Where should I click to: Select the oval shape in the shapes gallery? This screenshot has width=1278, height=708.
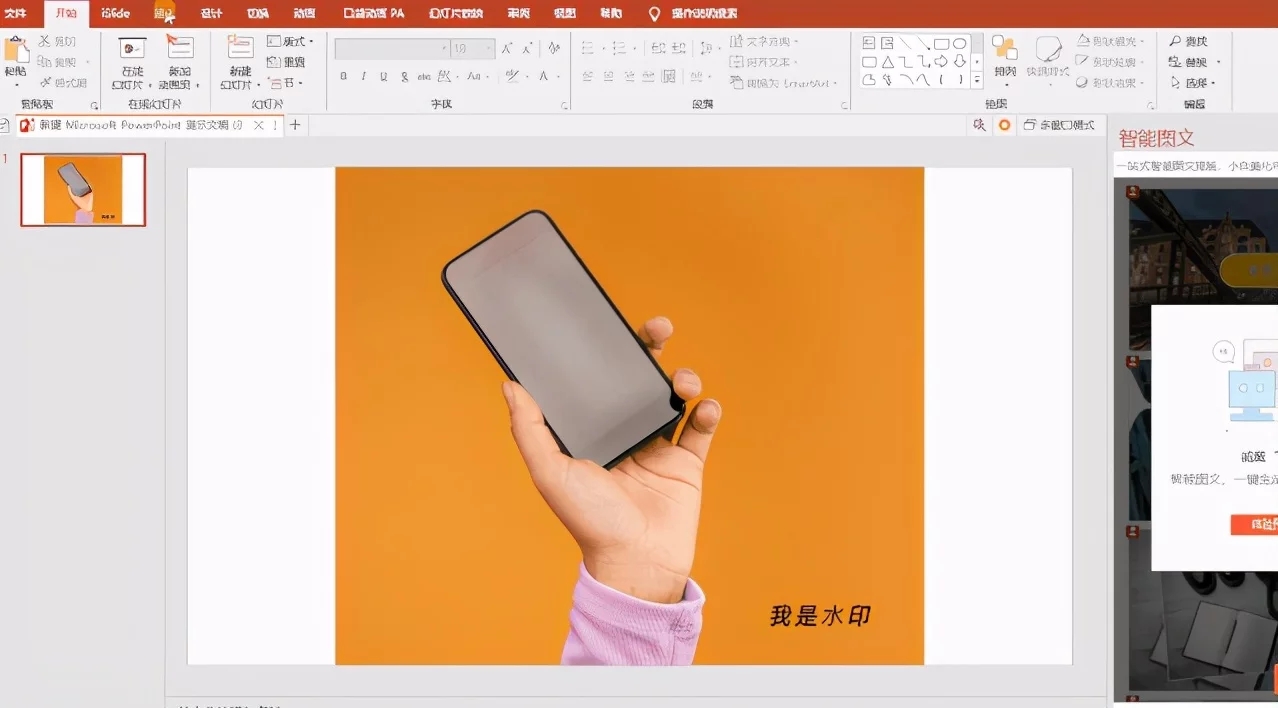click(959, 44)
